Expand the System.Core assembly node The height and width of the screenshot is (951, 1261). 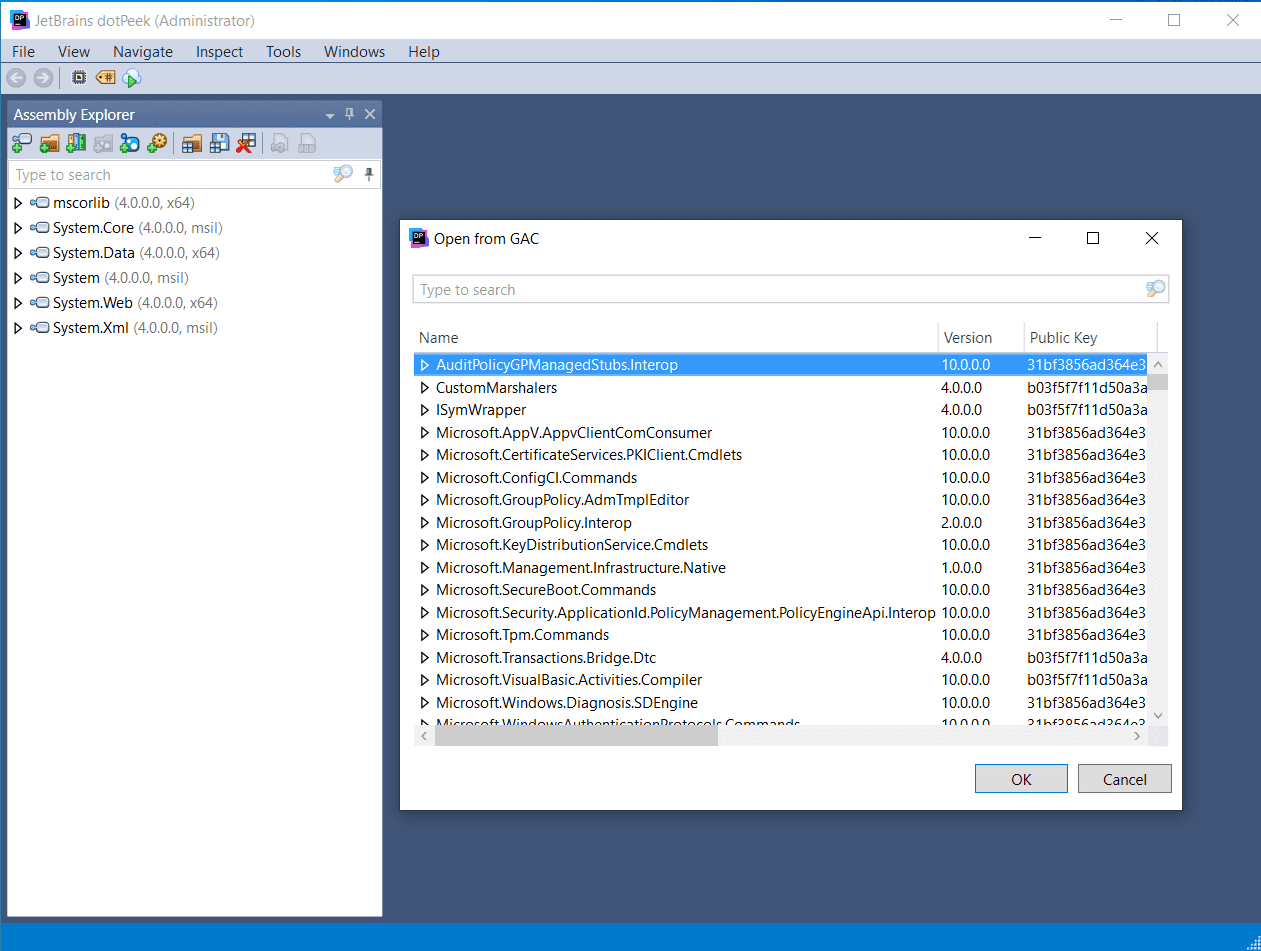click(17, 228)
